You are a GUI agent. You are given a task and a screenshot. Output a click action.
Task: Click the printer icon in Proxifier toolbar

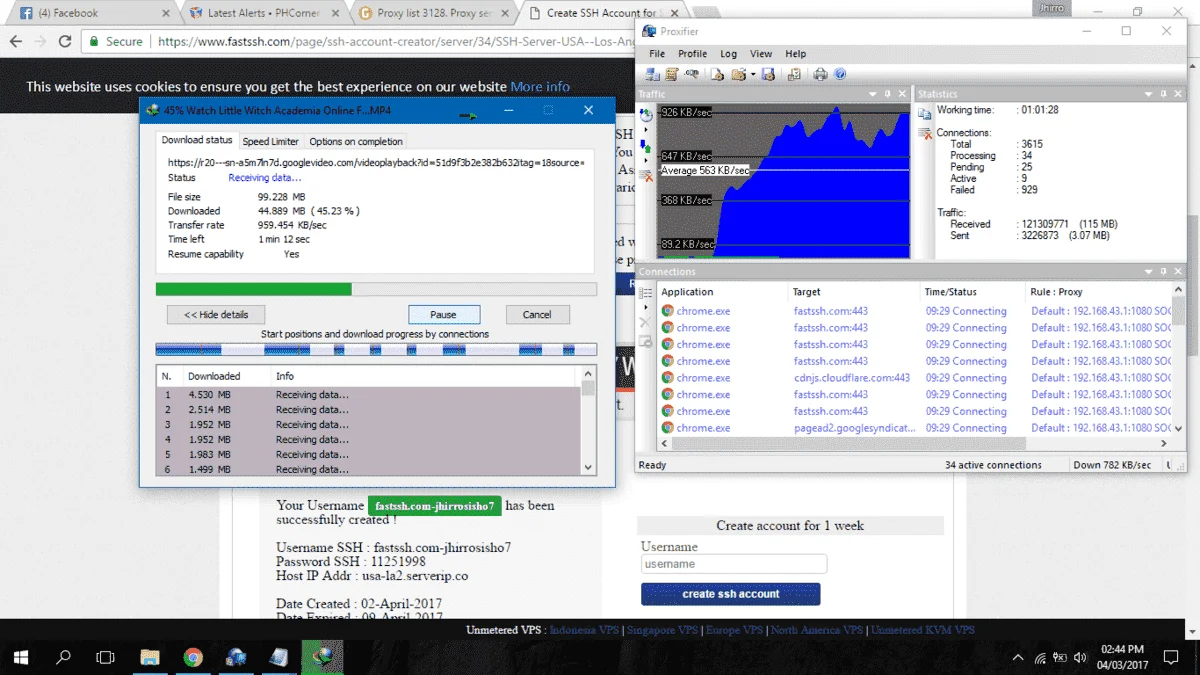tap(820, 74)
